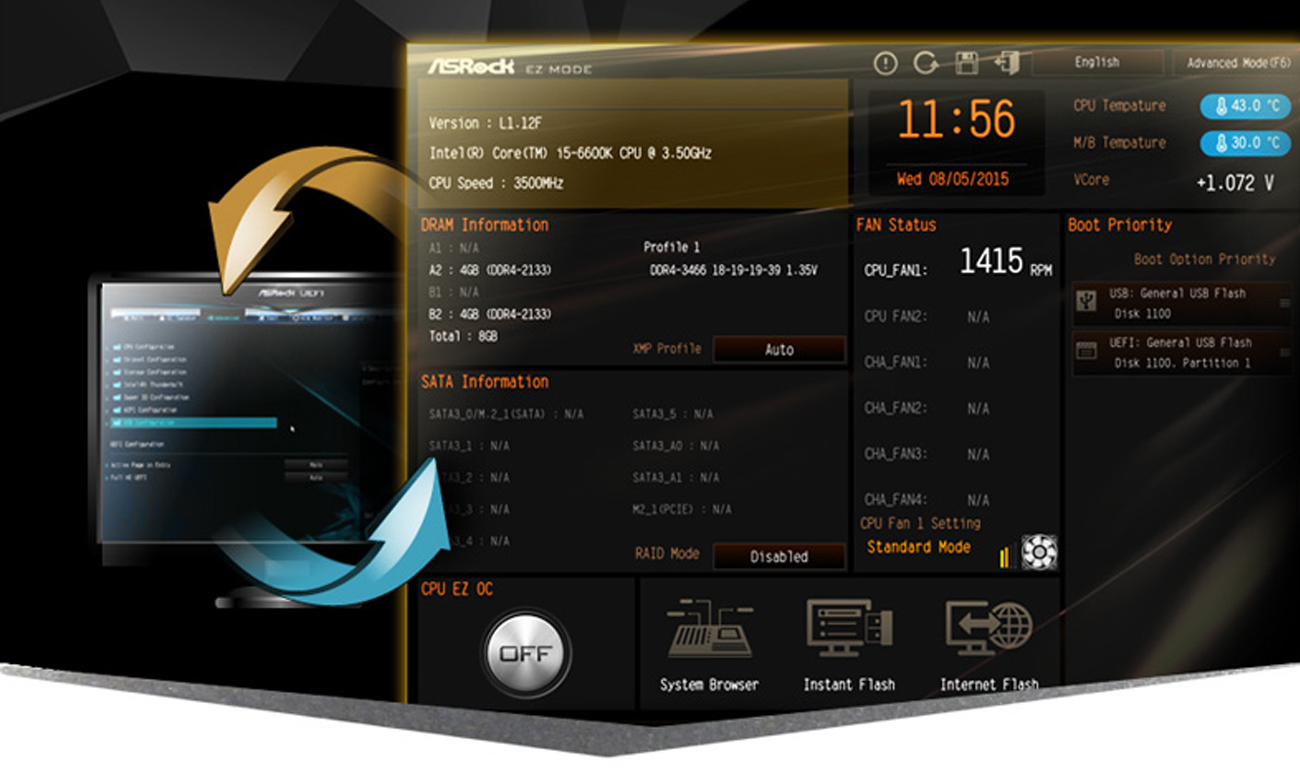Click the USB flash drive boot icon
The height and width of the screenshot is (780, 1300).
tap(1085, 299)
